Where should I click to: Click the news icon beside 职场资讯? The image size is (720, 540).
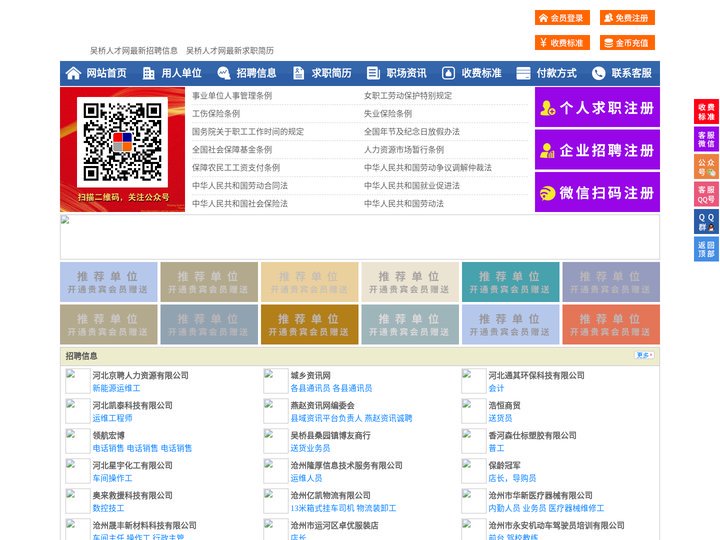click(x=373, y=73)
